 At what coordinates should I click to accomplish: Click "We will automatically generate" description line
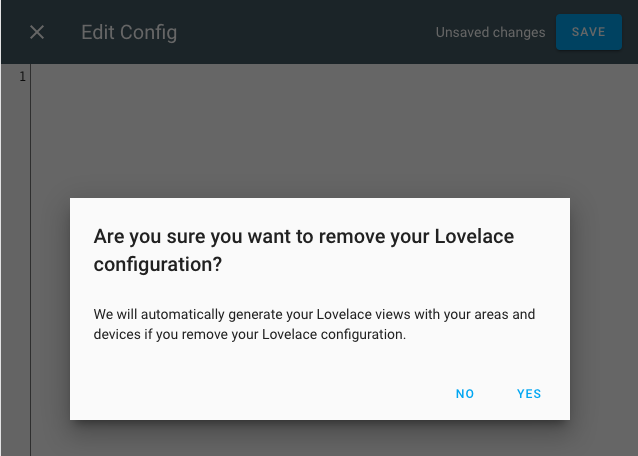click(x=314, y=314)
